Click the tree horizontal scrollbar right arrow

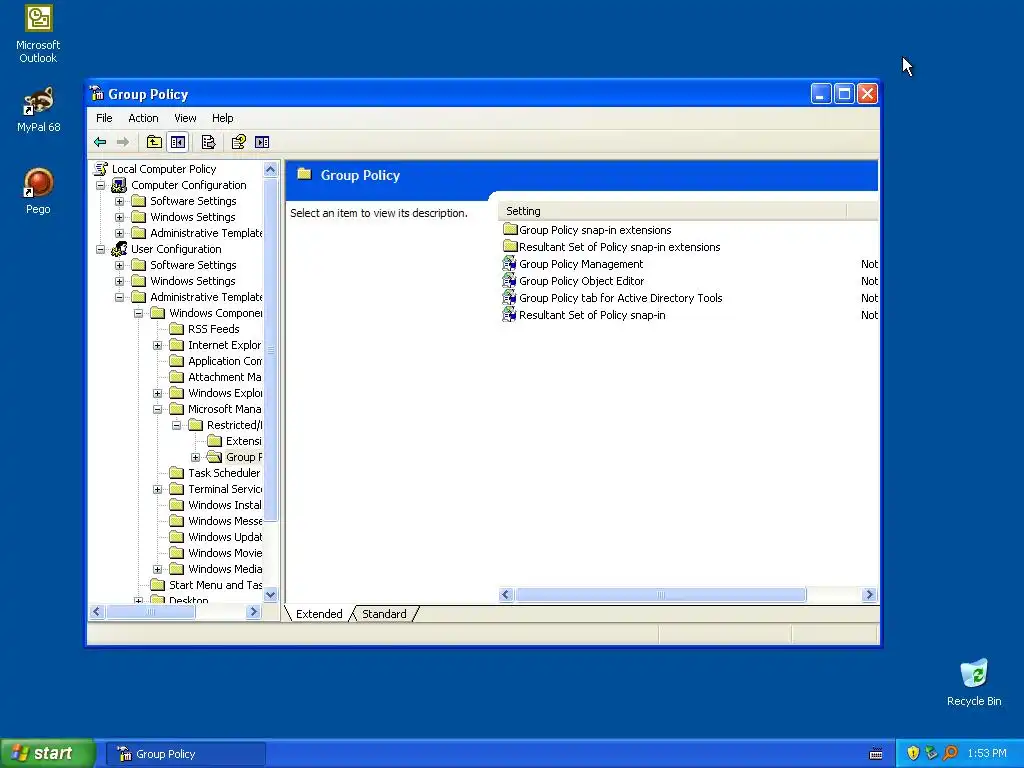[253, 611]
